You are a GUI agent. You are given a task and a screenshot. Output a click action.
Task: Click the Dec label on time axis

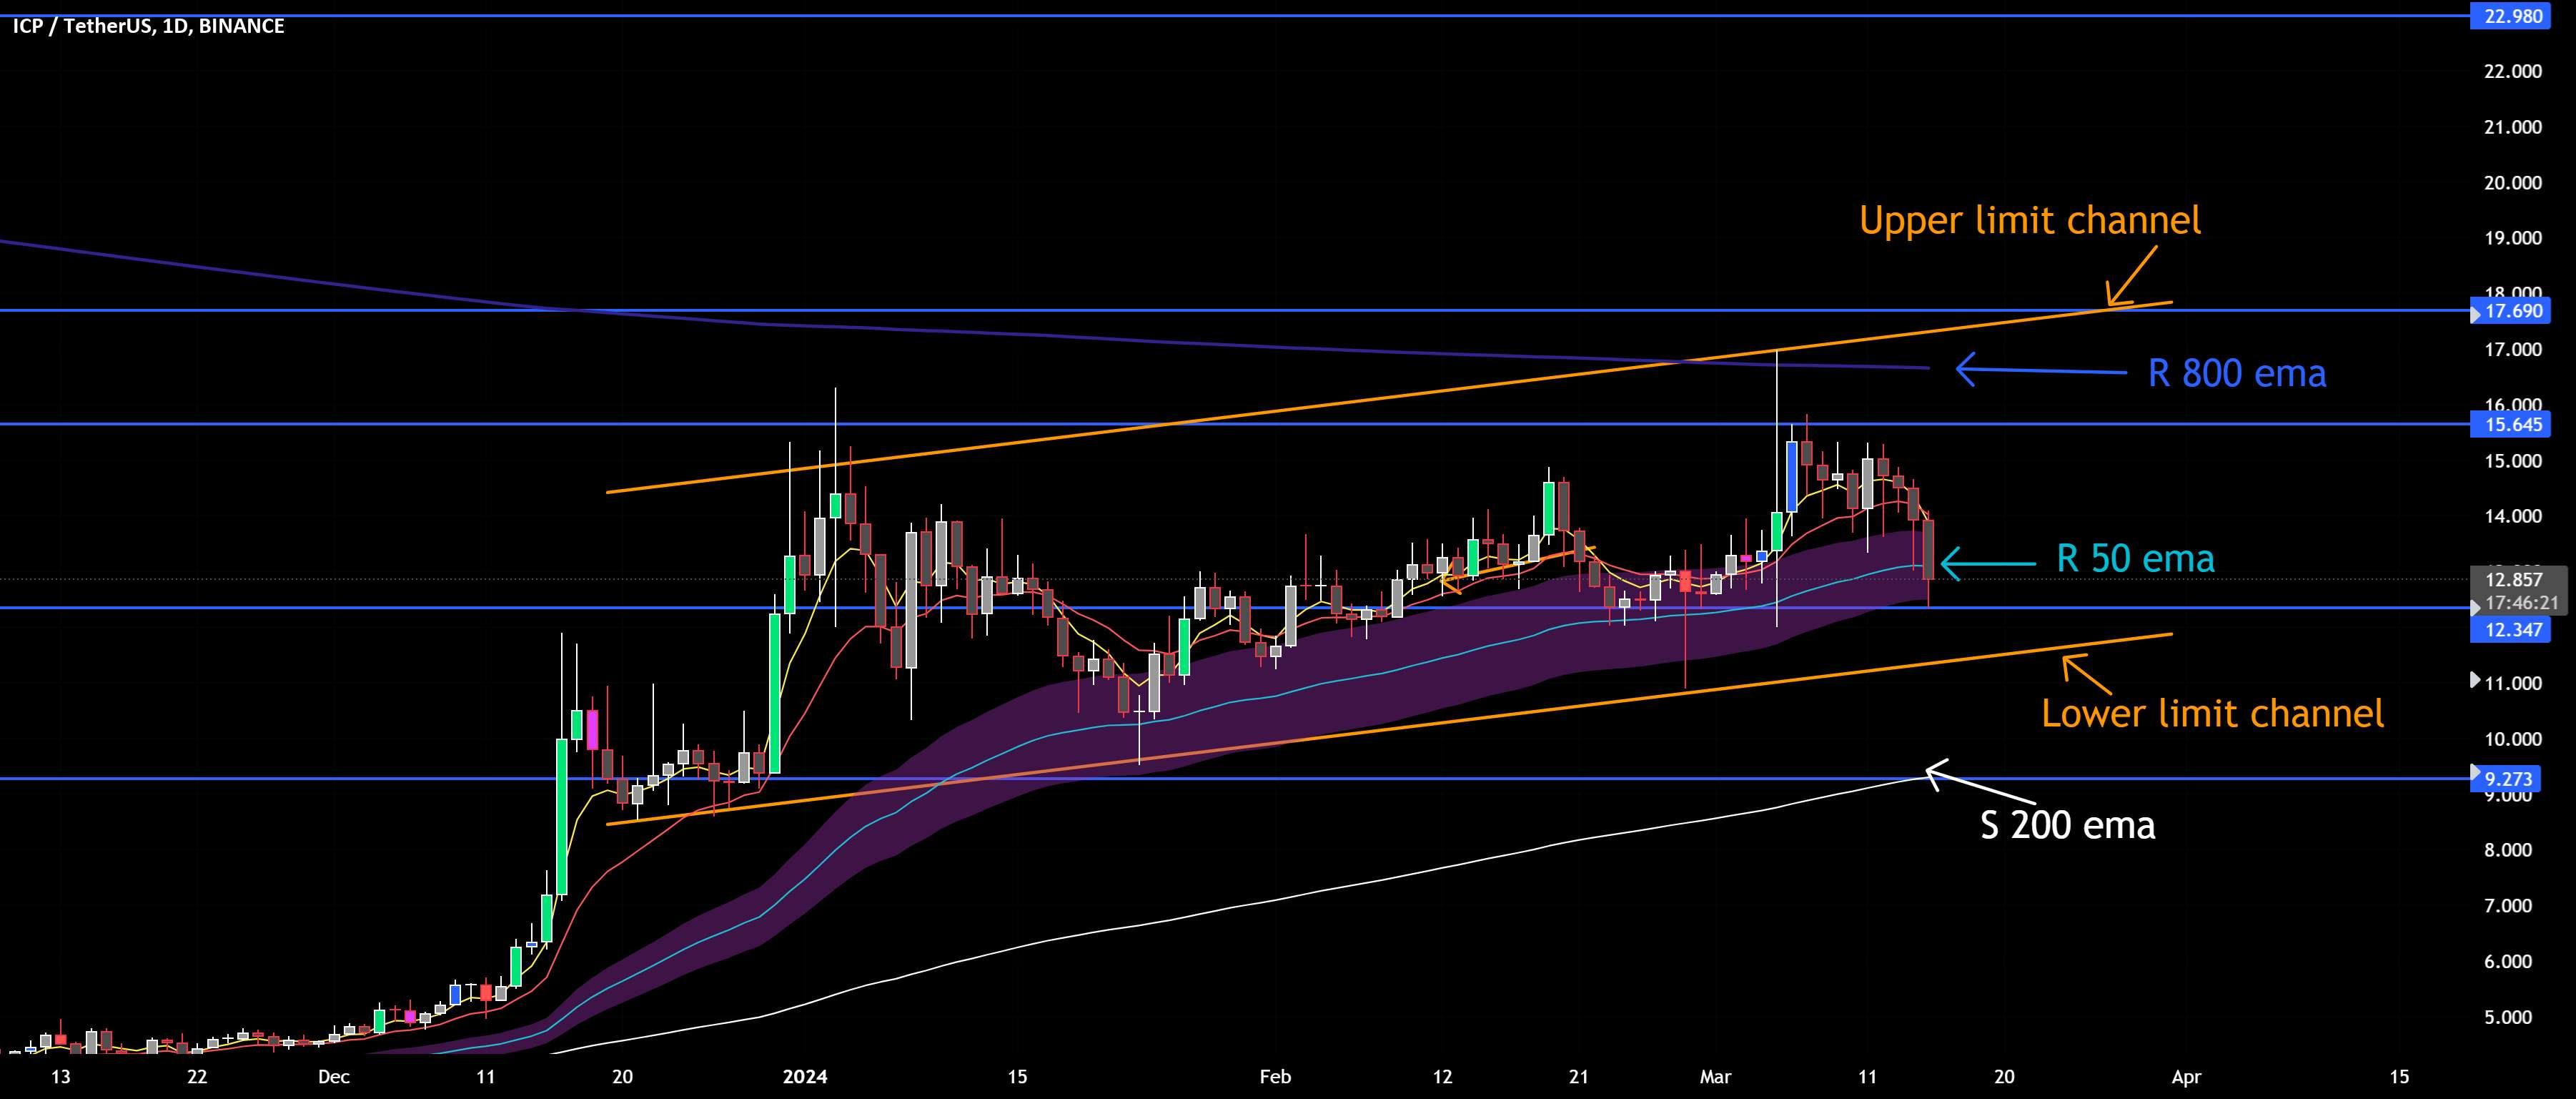334,1077
